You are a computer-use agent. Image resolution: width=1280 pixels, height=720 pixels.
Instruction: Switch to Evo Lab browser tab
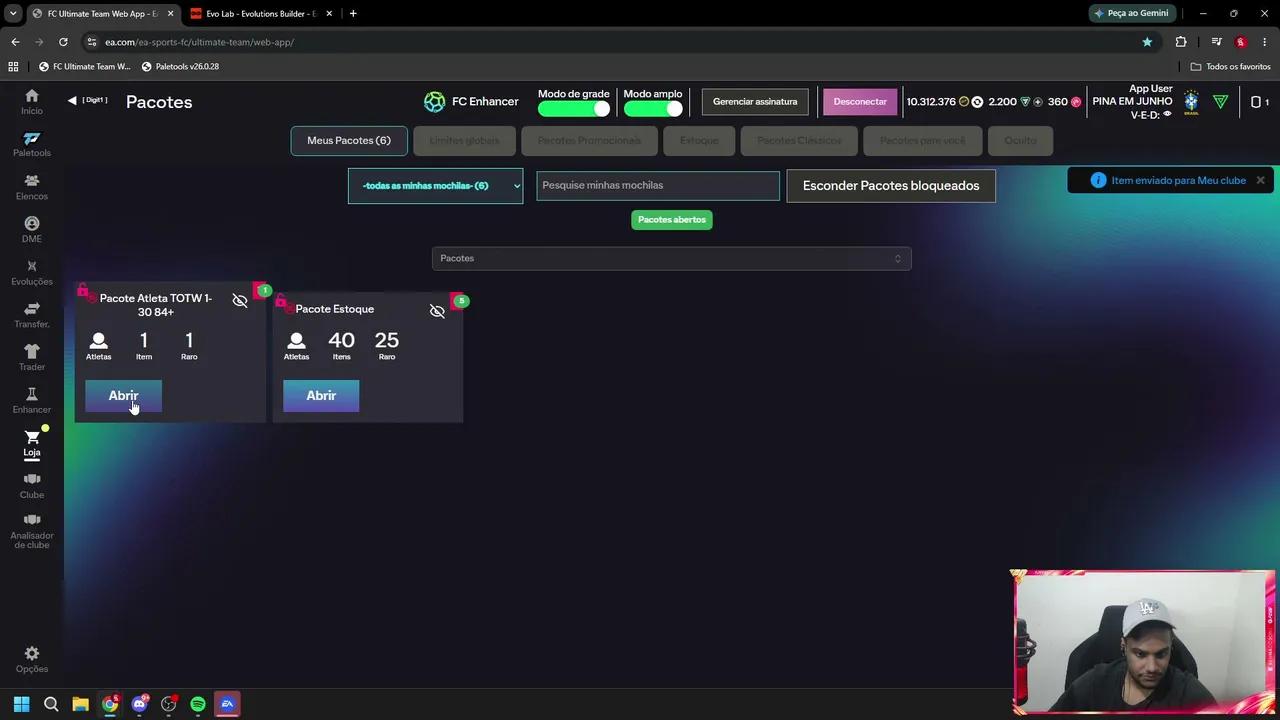[261, 13]
